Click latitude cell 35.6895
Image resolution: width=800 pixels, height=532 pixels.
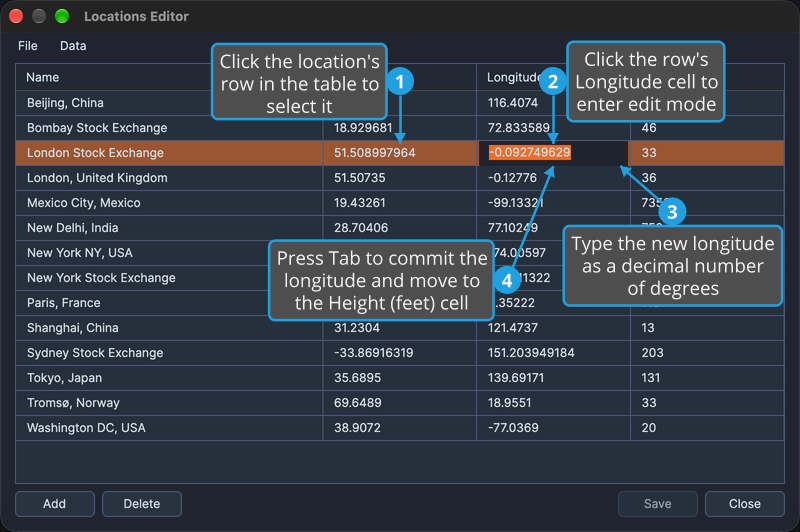(400, 378)
